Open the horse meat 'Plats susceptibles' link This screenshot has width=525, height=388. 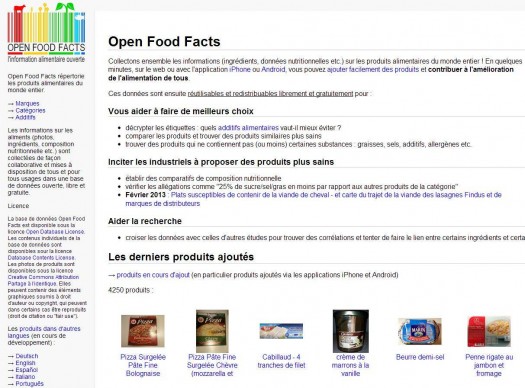click(x=313, y=199)
